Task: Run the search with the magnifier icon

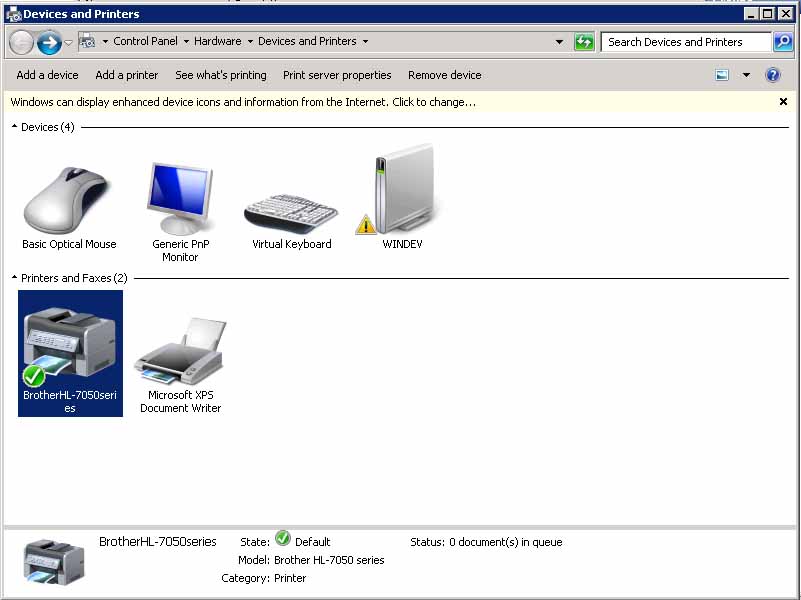Action: point(781,42)
